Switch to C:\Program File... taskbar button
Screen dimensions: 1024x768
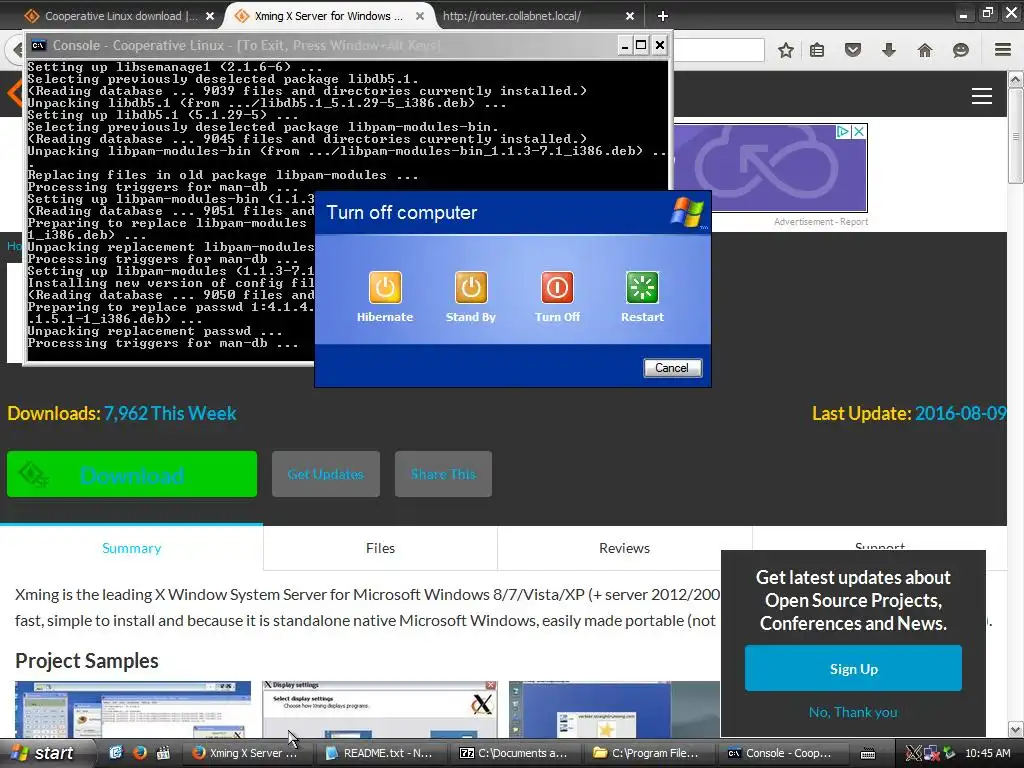click(648, 753)
